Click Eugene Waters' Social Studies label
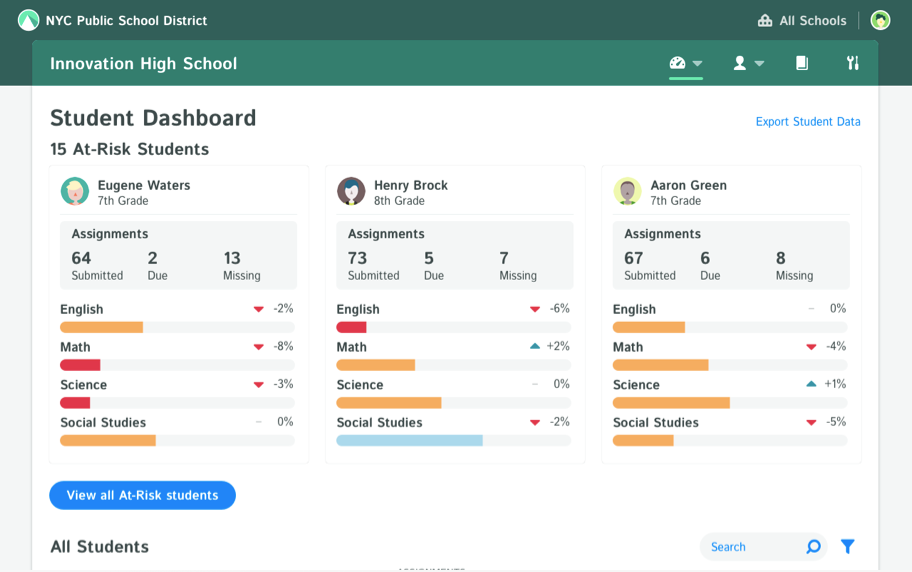The width and height of the screenshot is (912, 572). tap(103, 422)
